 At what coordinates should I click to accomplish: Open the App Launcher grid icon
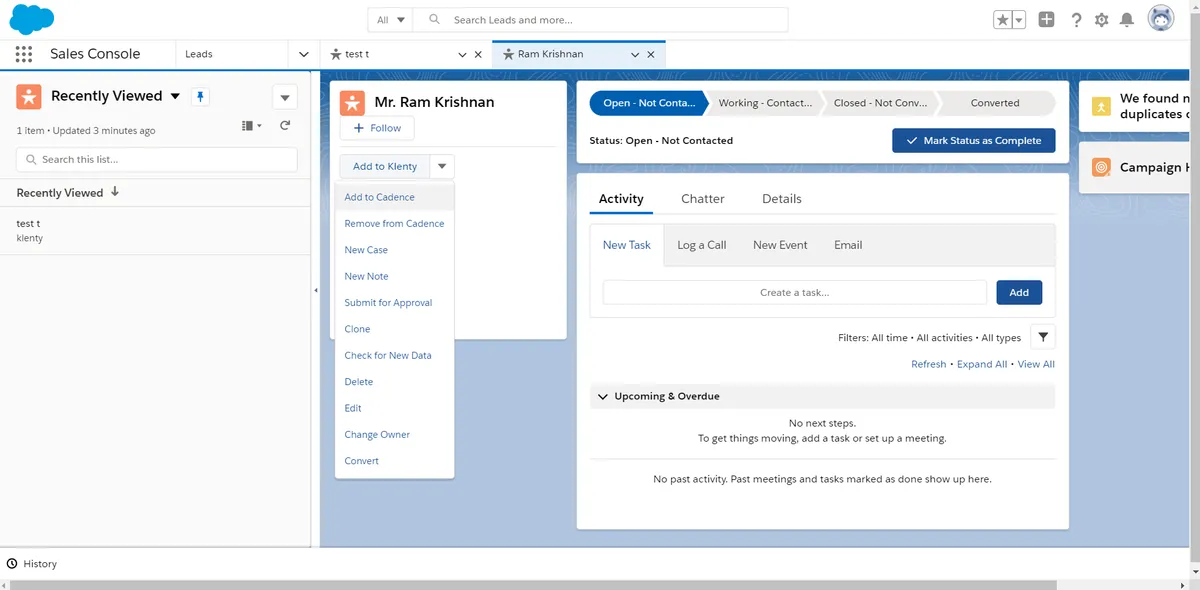[x=24, y=54]
